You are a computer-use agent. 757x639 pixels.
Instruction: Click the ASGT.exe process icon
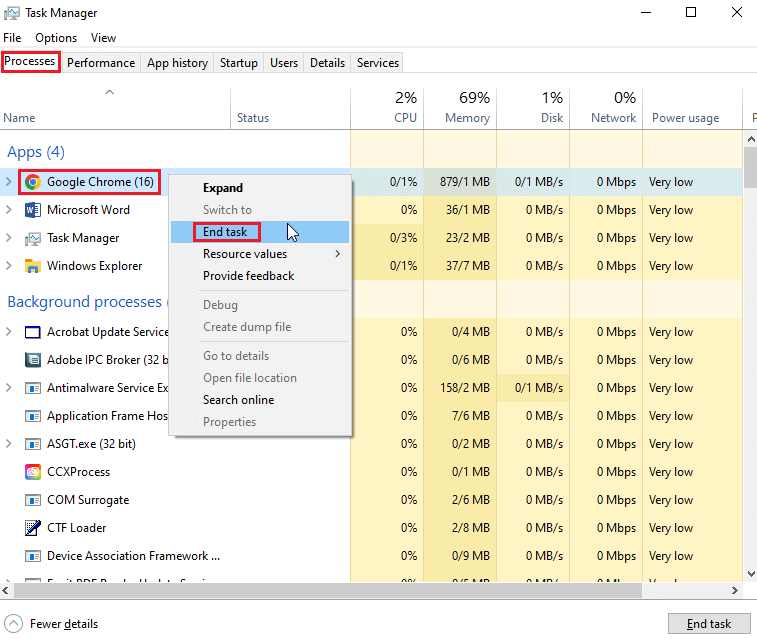click(33, 444)
